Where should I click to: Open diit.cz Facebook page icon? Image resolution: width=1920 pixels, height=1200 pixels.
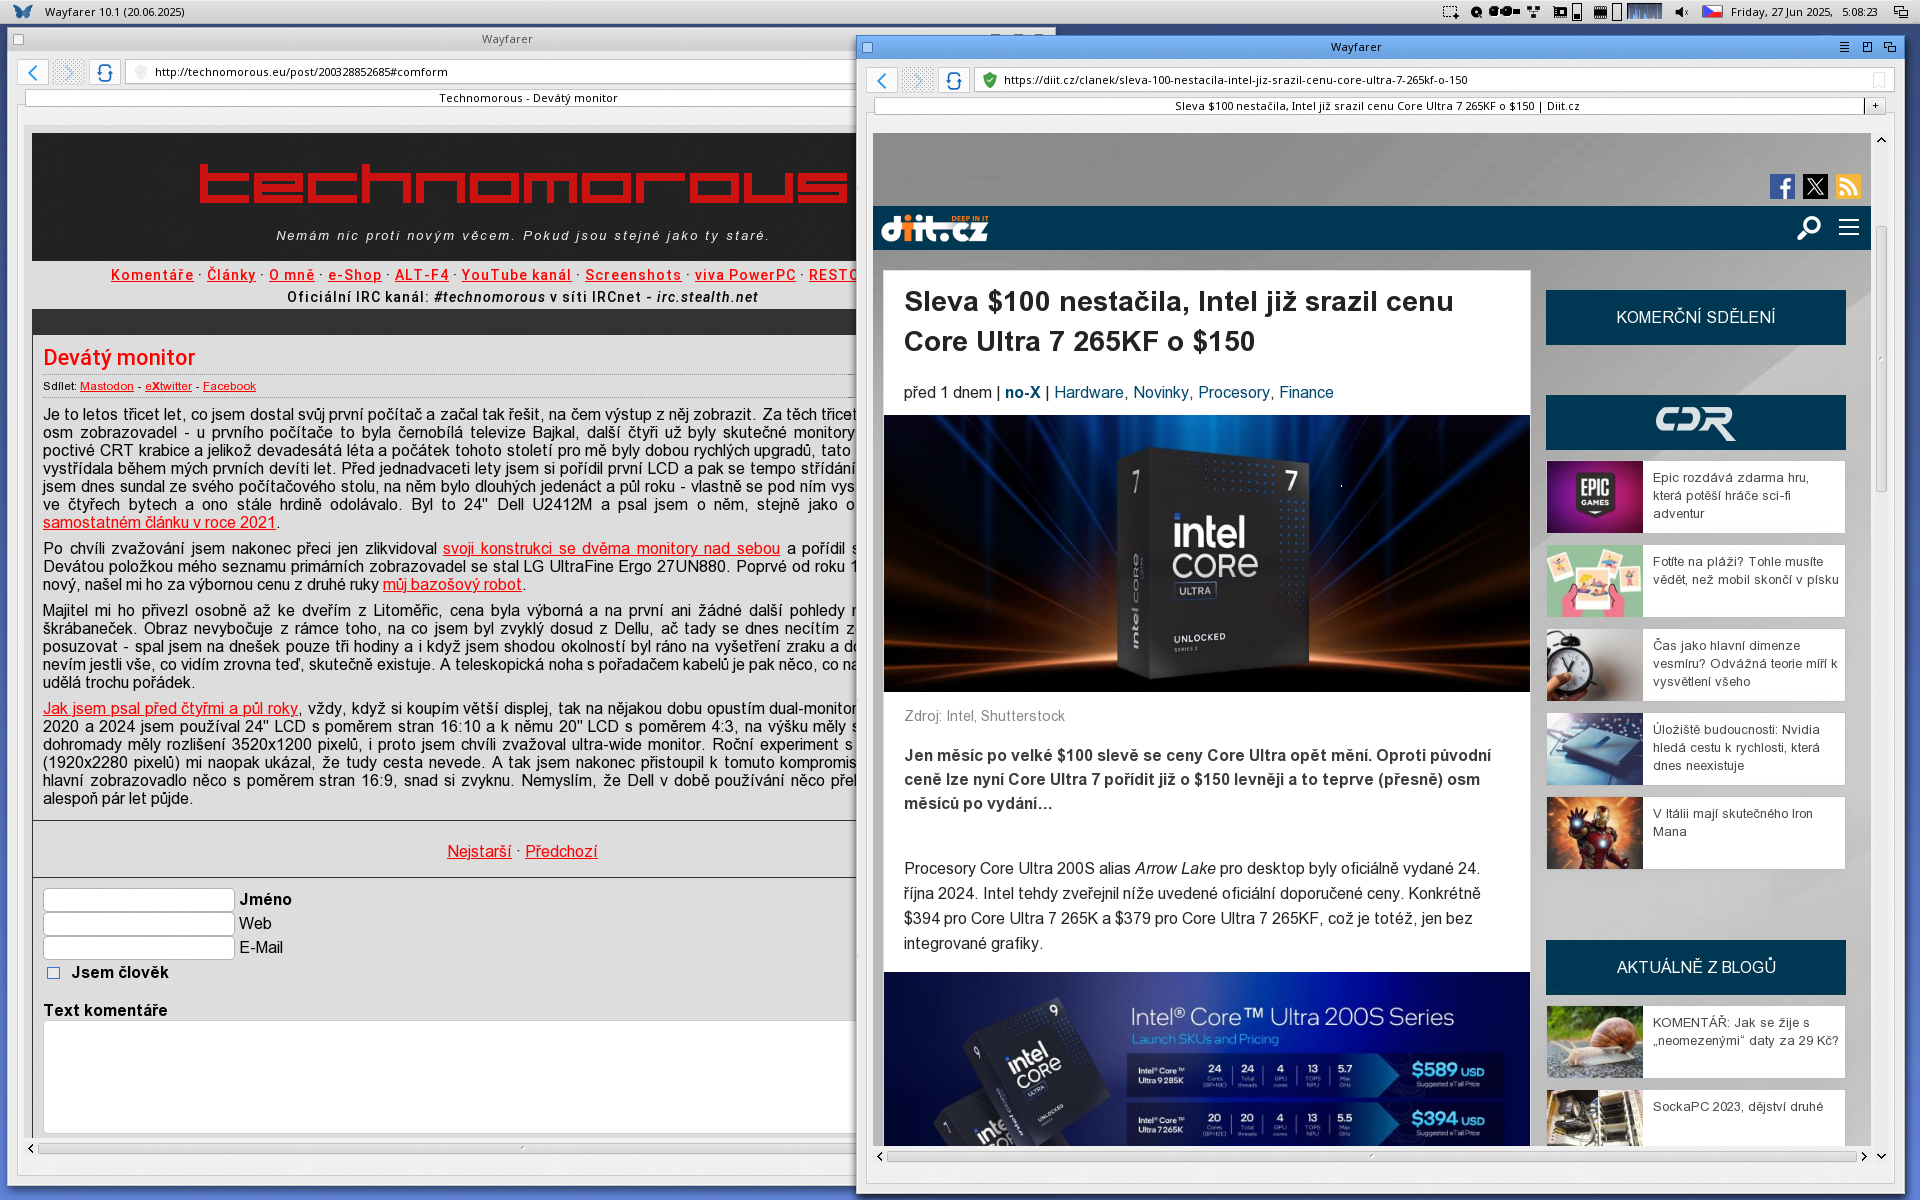pos(1781,187)
